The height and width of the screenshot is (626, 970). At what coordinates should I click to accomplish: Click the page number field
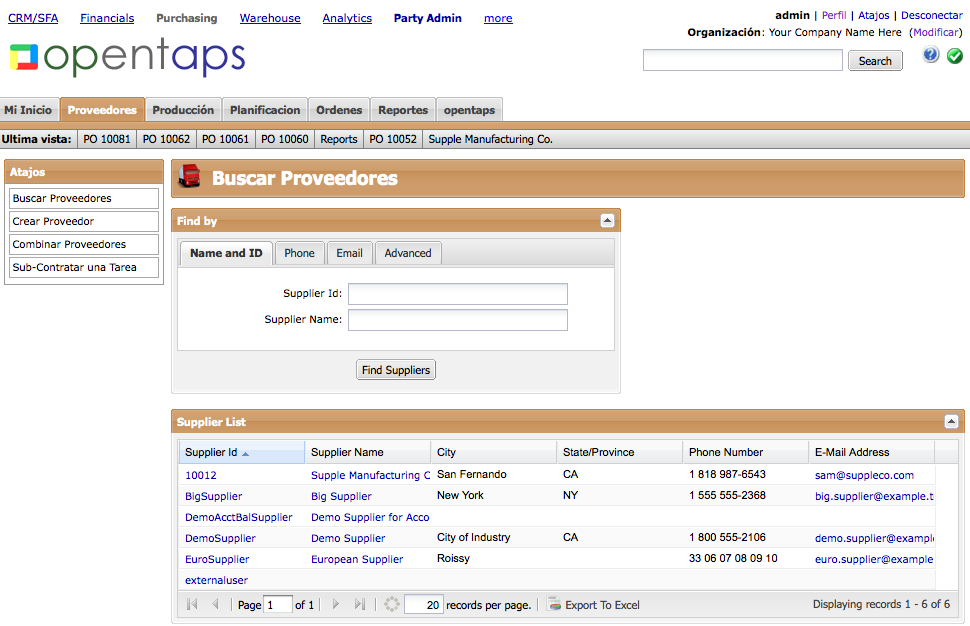tap(278, 604)
